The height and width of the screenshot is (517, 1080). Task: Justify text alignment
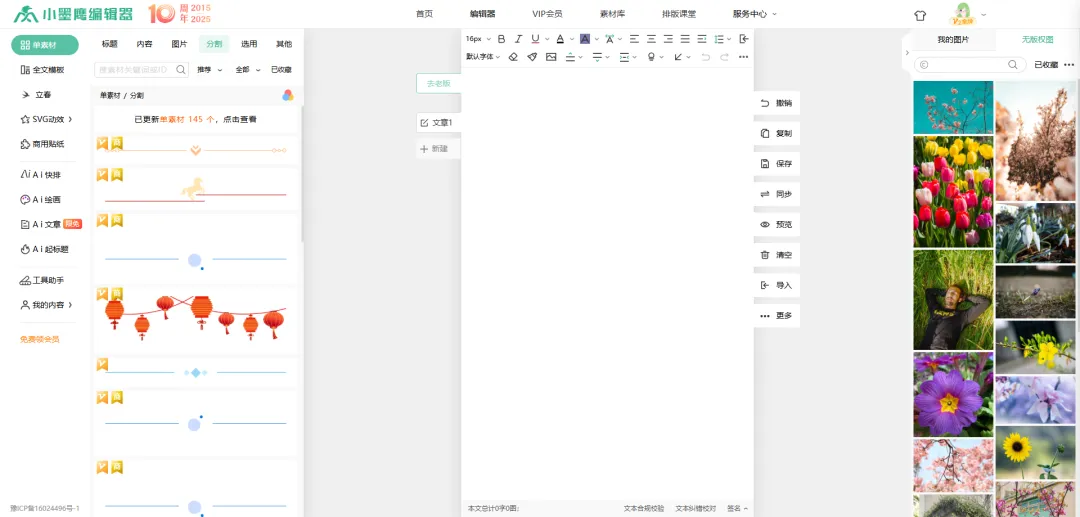pos(685,39)
